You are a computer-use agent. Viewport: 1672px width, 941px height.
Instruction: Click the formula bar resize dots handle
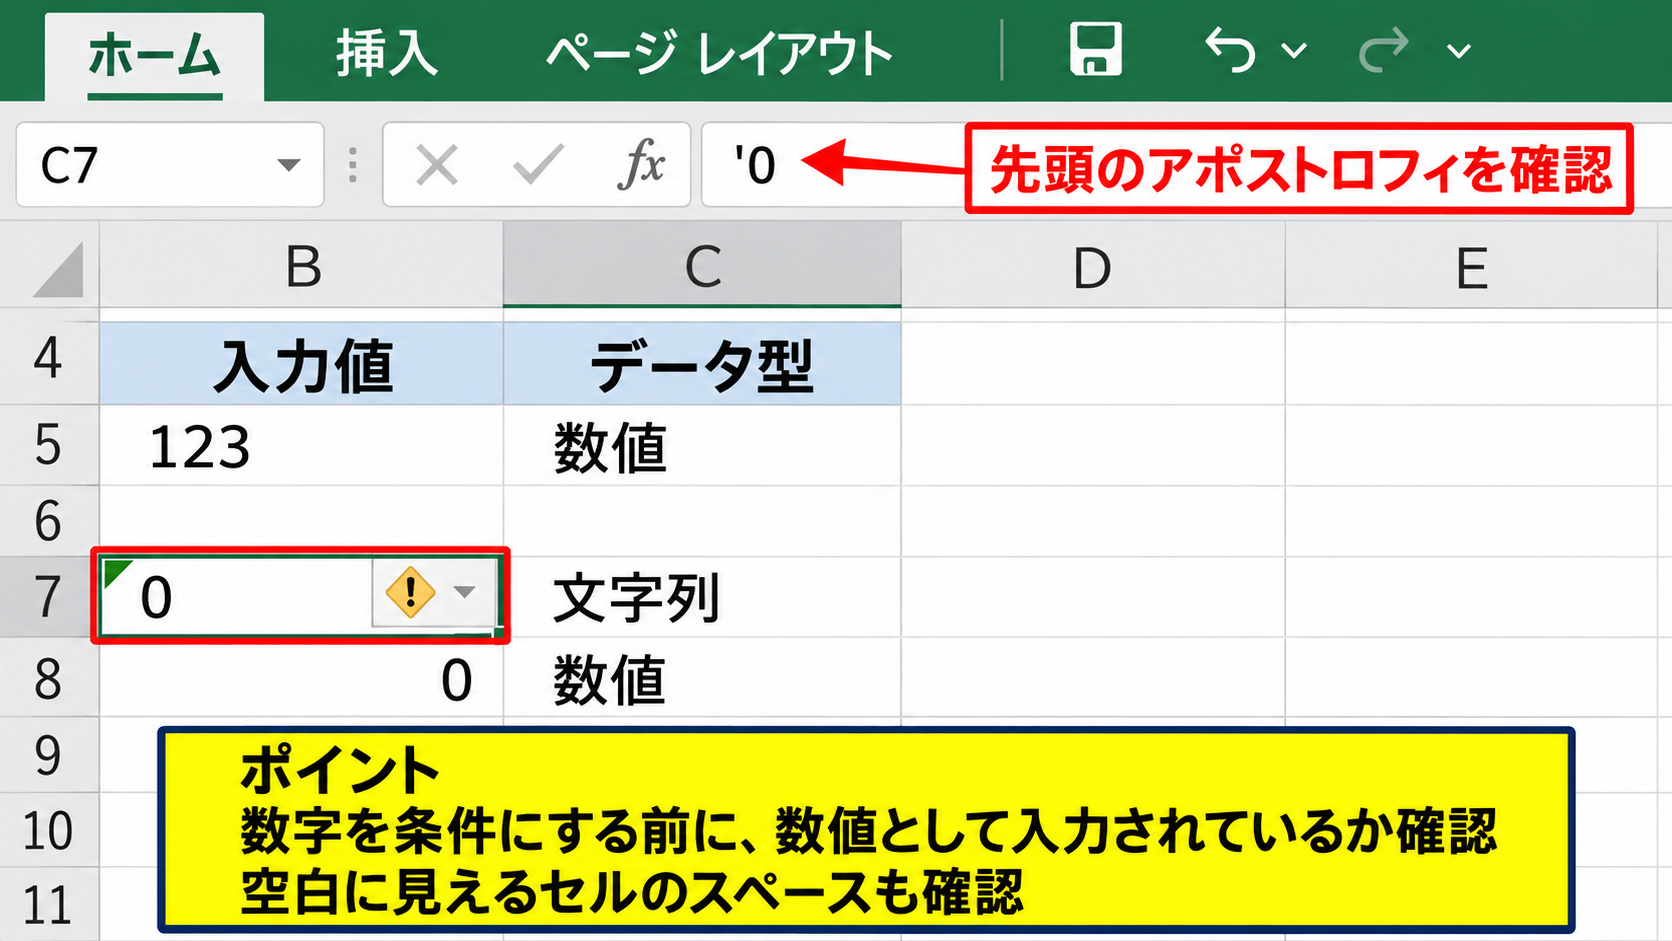coord(353,165)
